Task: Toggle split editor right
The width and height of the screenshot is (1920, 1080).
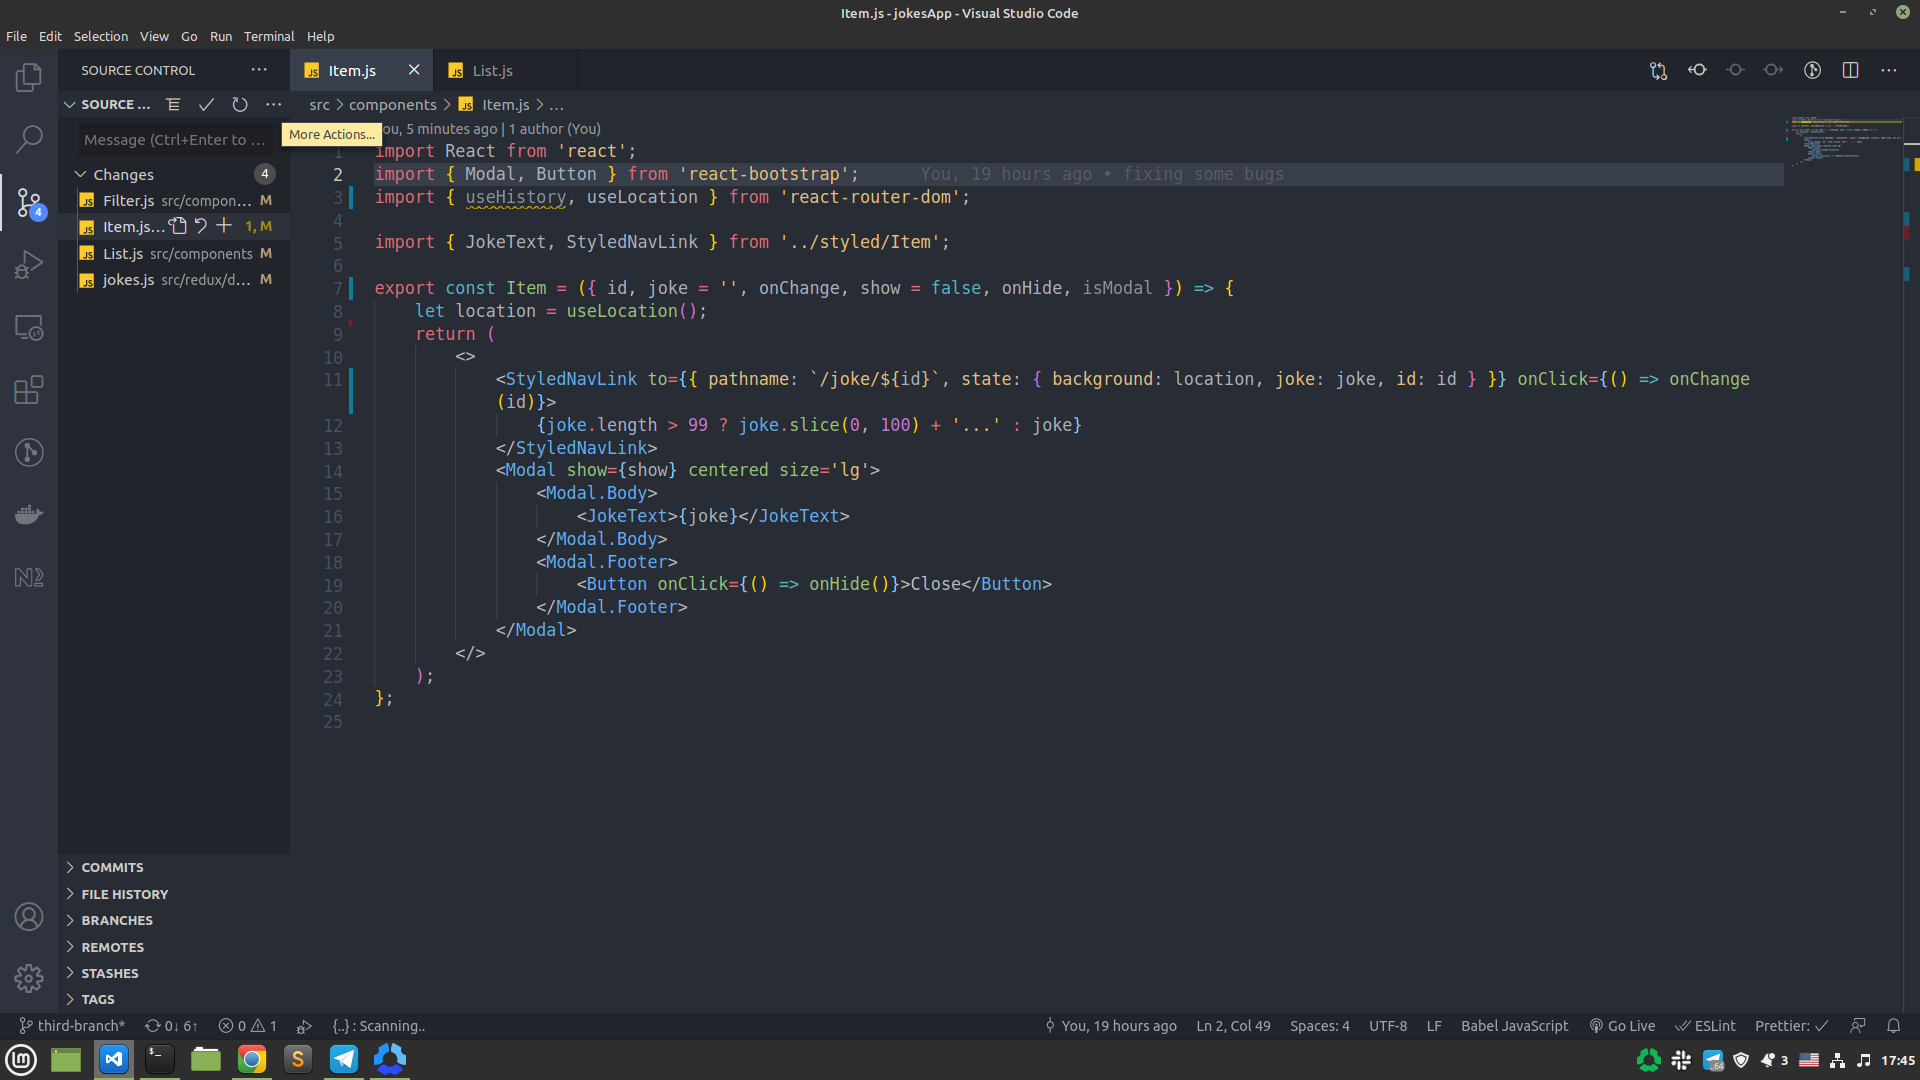Action: [1850, 70]
